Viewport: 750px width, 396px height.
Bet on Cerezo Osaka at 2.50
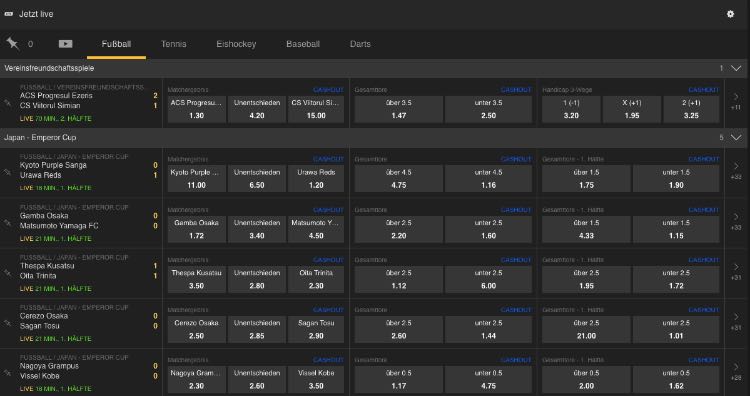coord(196,329)
